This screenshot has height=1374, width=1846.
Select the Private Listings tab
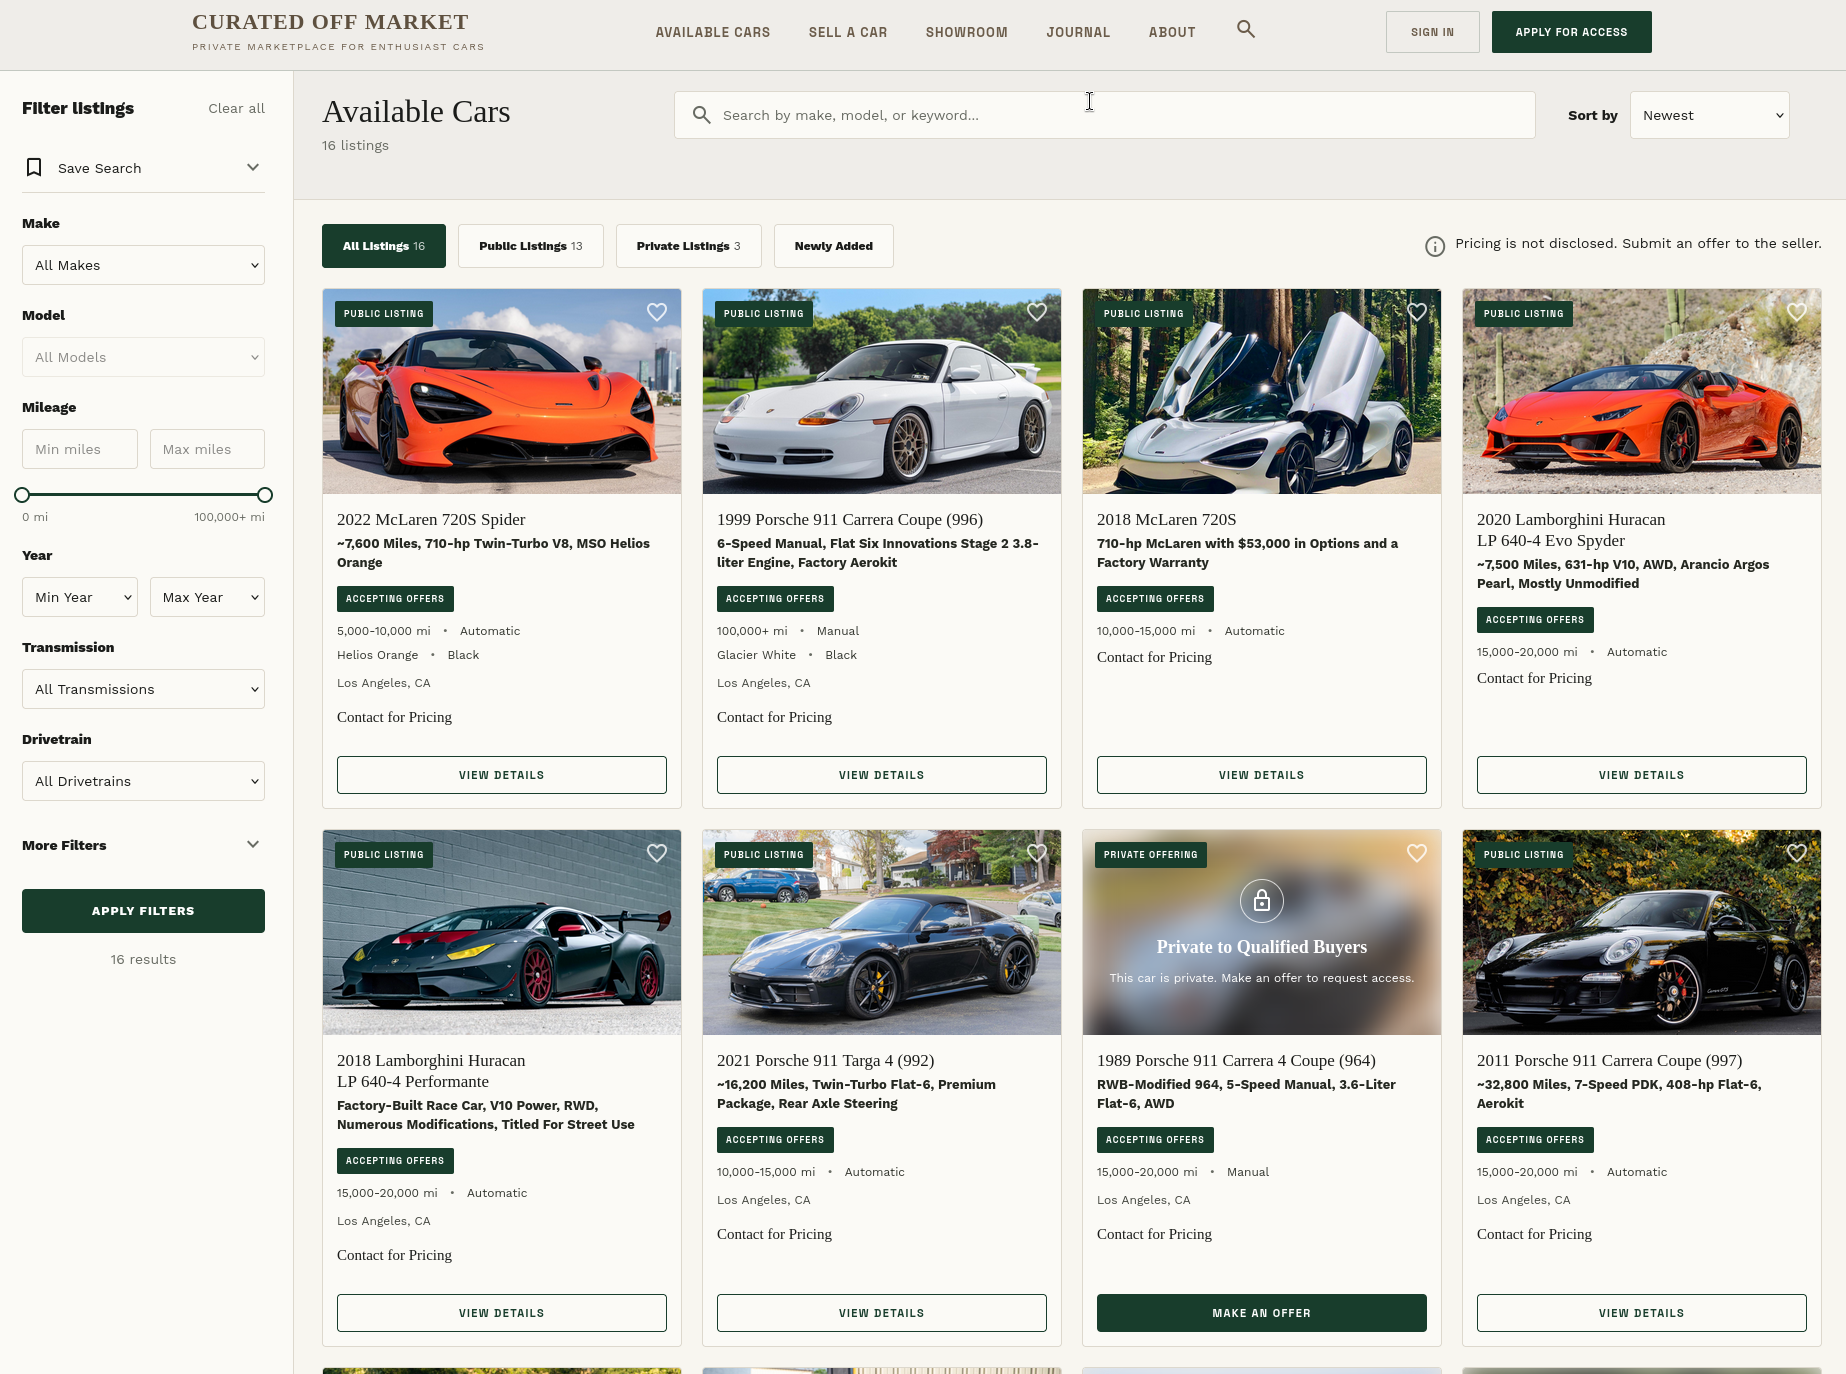689,246
